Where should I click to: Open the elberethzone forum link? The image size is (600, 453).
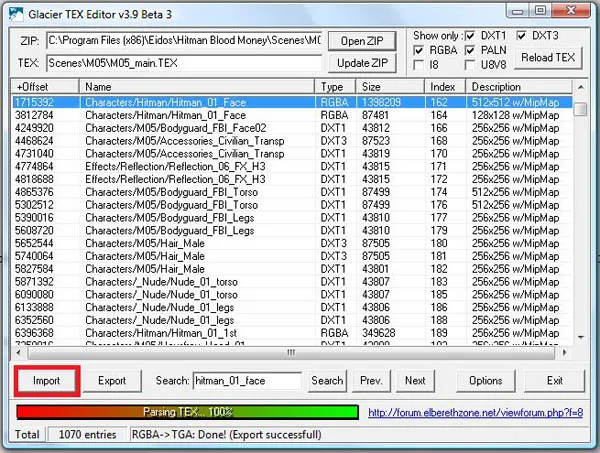tap(475, 412)
